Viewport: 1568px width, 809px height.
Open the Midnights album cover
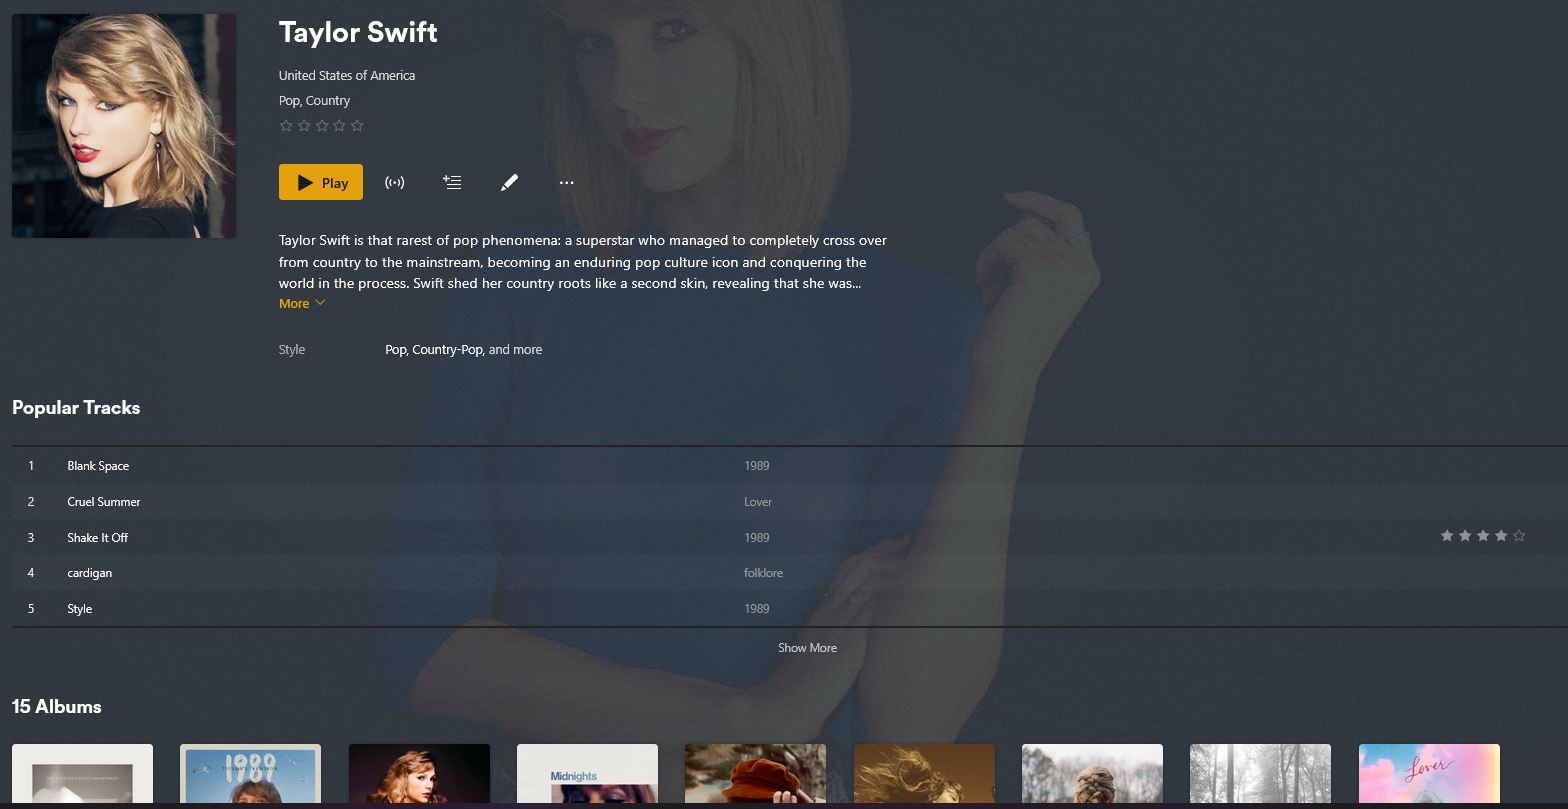587,774
